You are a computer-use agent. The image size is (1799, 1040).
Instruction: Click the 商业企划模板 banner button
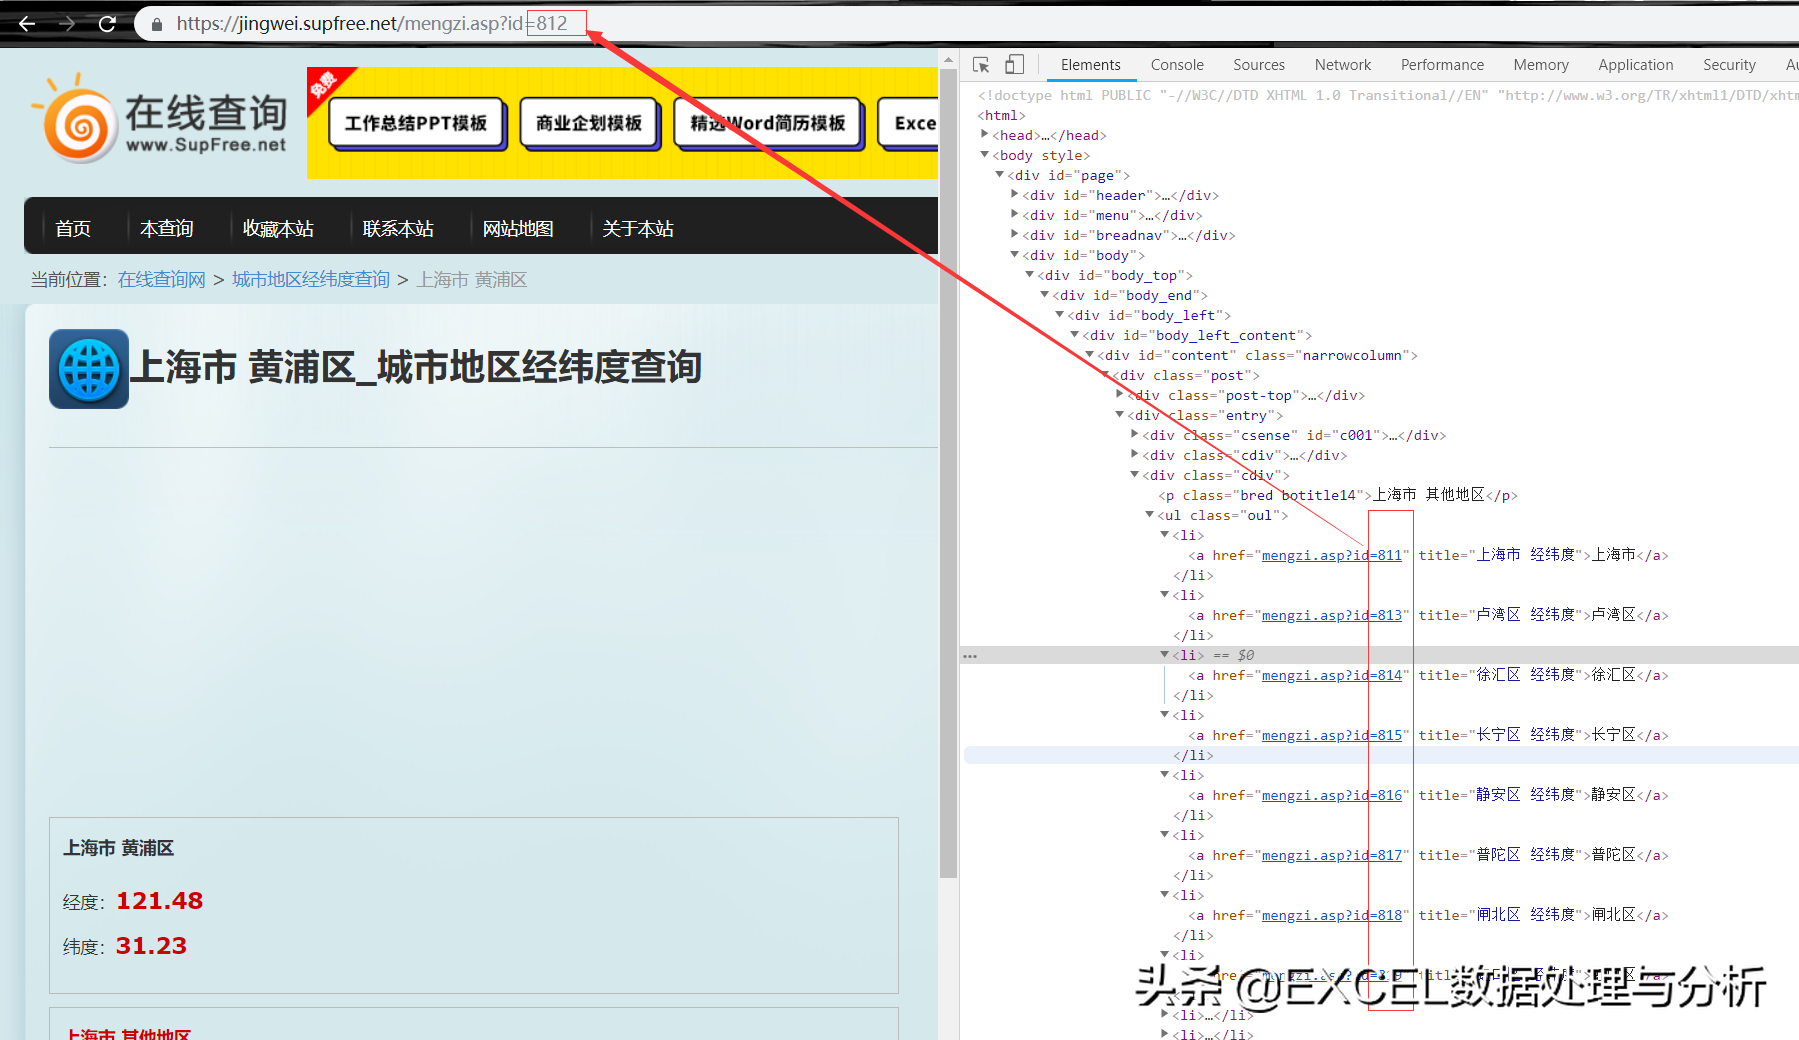click(x=589, y=124)
